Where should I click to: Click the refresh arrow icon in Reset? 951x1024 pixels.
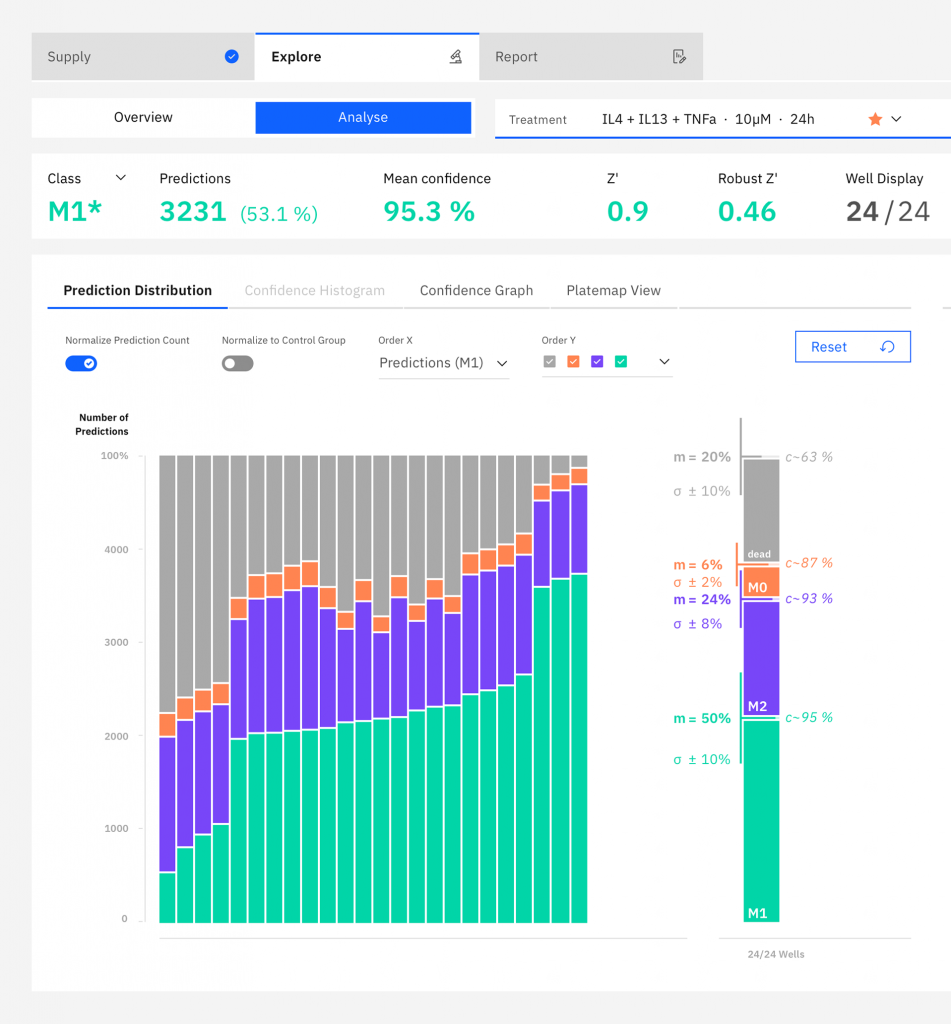887,347
